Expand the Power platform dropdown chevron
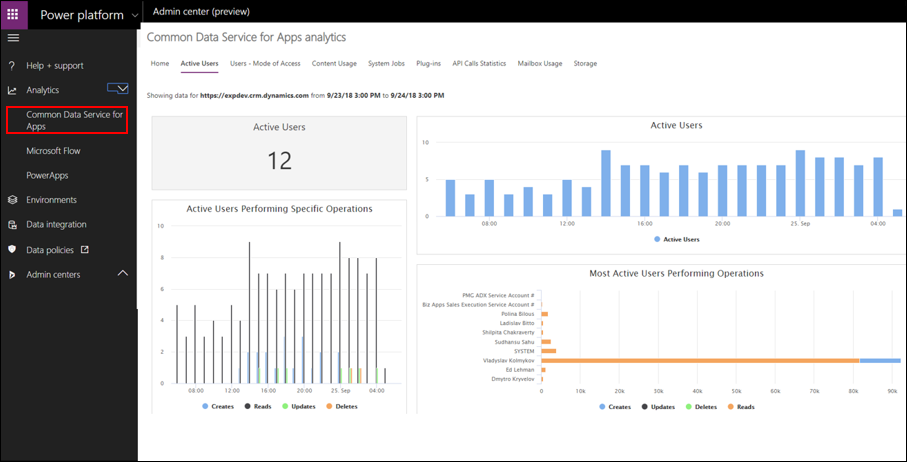 click(134, 15)
